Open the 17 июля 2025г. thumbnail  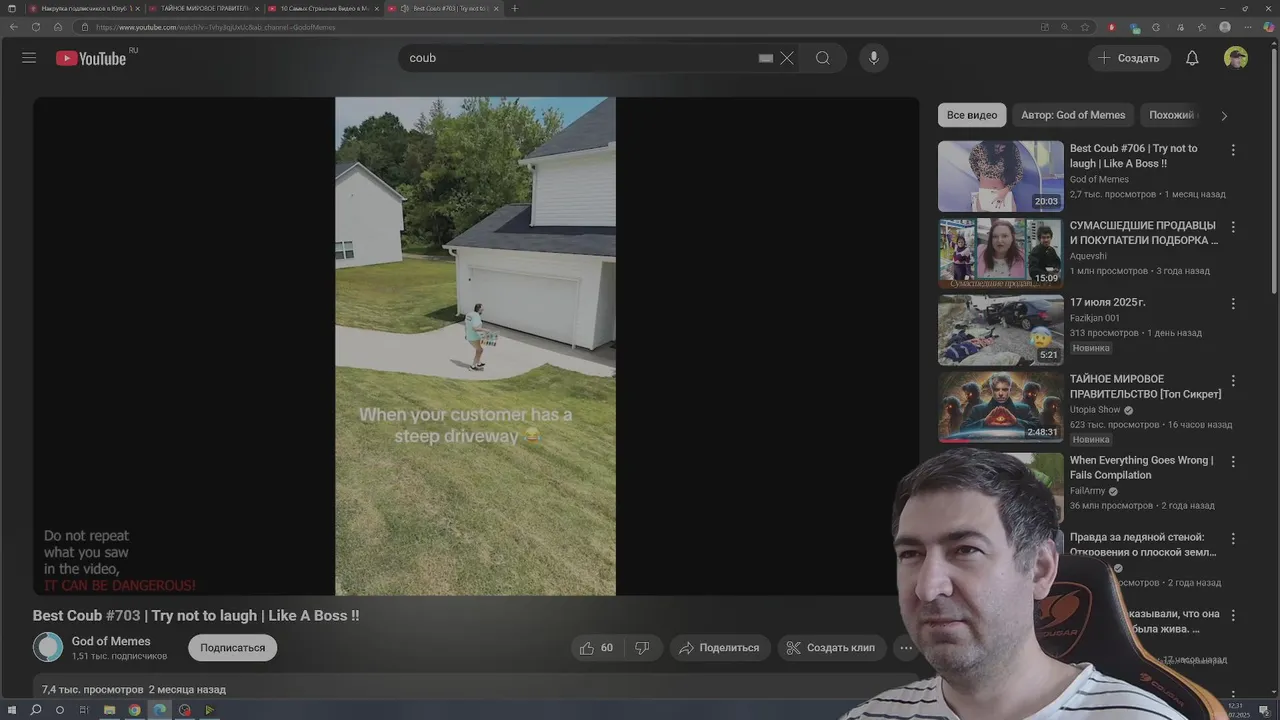click(1001, 330)
